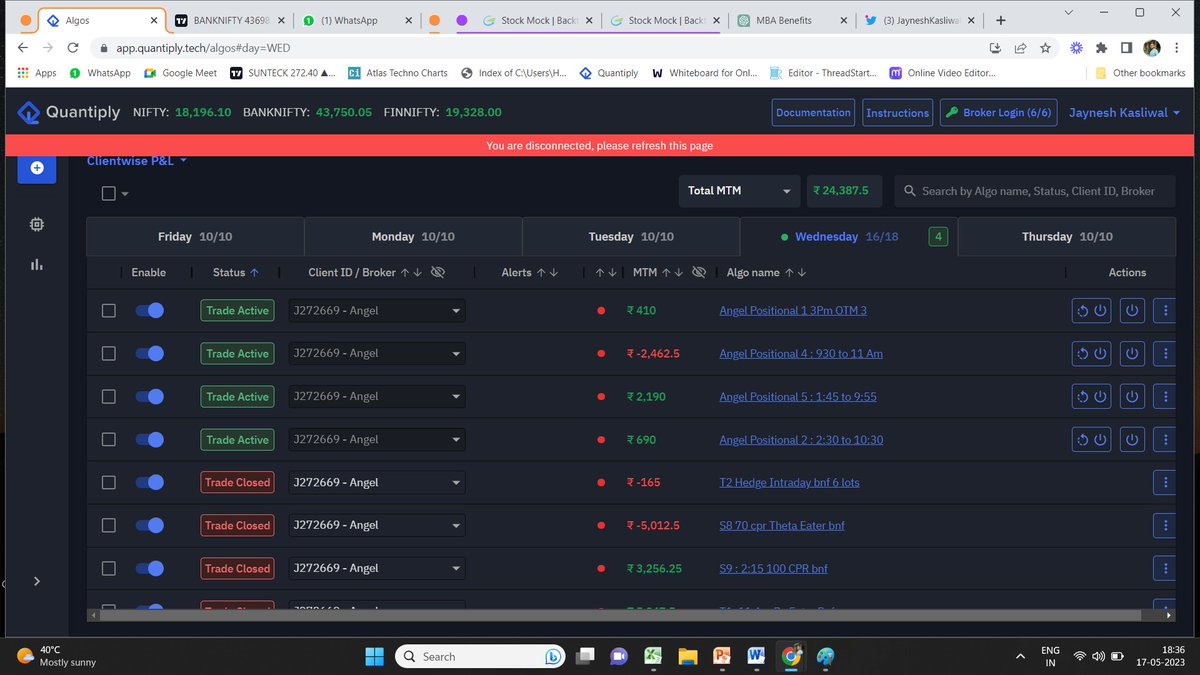This screenshot has height=675, width=1200.
Task: Disable the enable toggle for Angel Positional 2 row
Action: point(149,440)
